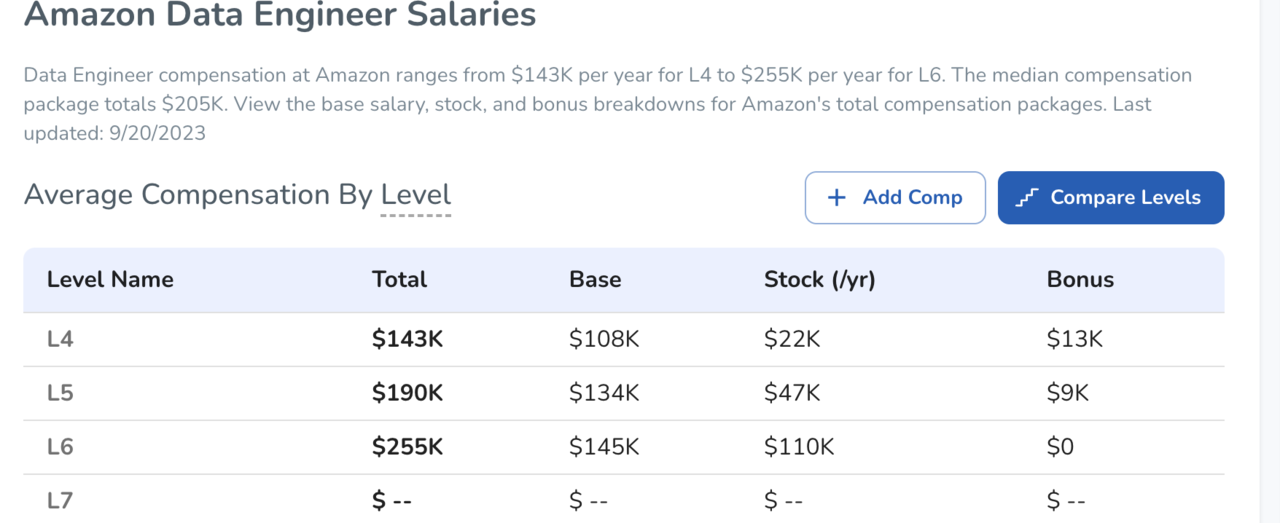Select the L7 level row
1280x523 pixels.
(624, 499)
